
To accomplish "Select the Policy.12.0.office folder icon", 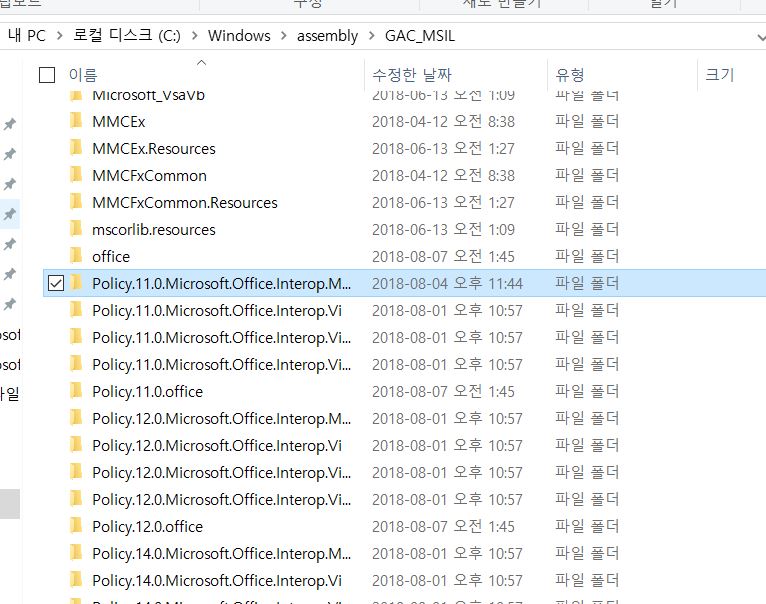I will (76, 526).
